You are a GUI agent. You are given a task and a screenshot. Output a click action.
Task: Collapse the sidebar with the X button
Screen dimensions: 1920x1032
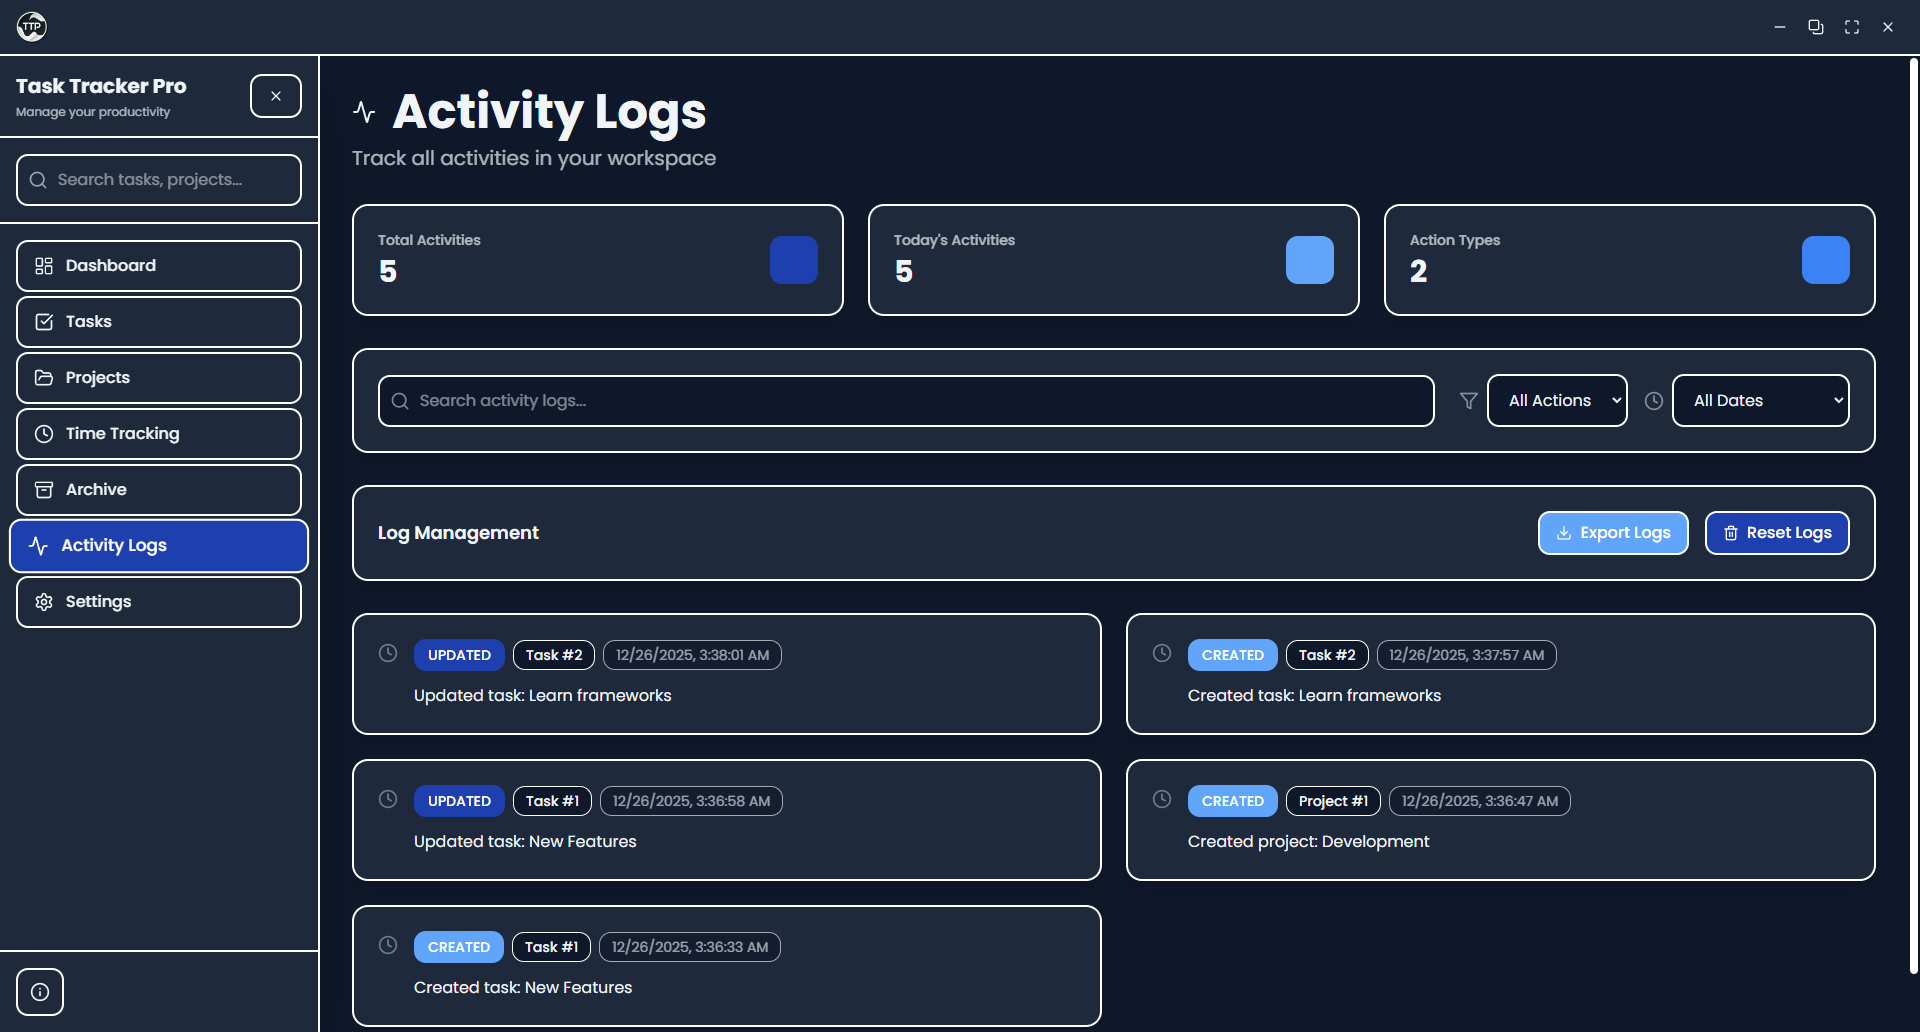point(276,95)
